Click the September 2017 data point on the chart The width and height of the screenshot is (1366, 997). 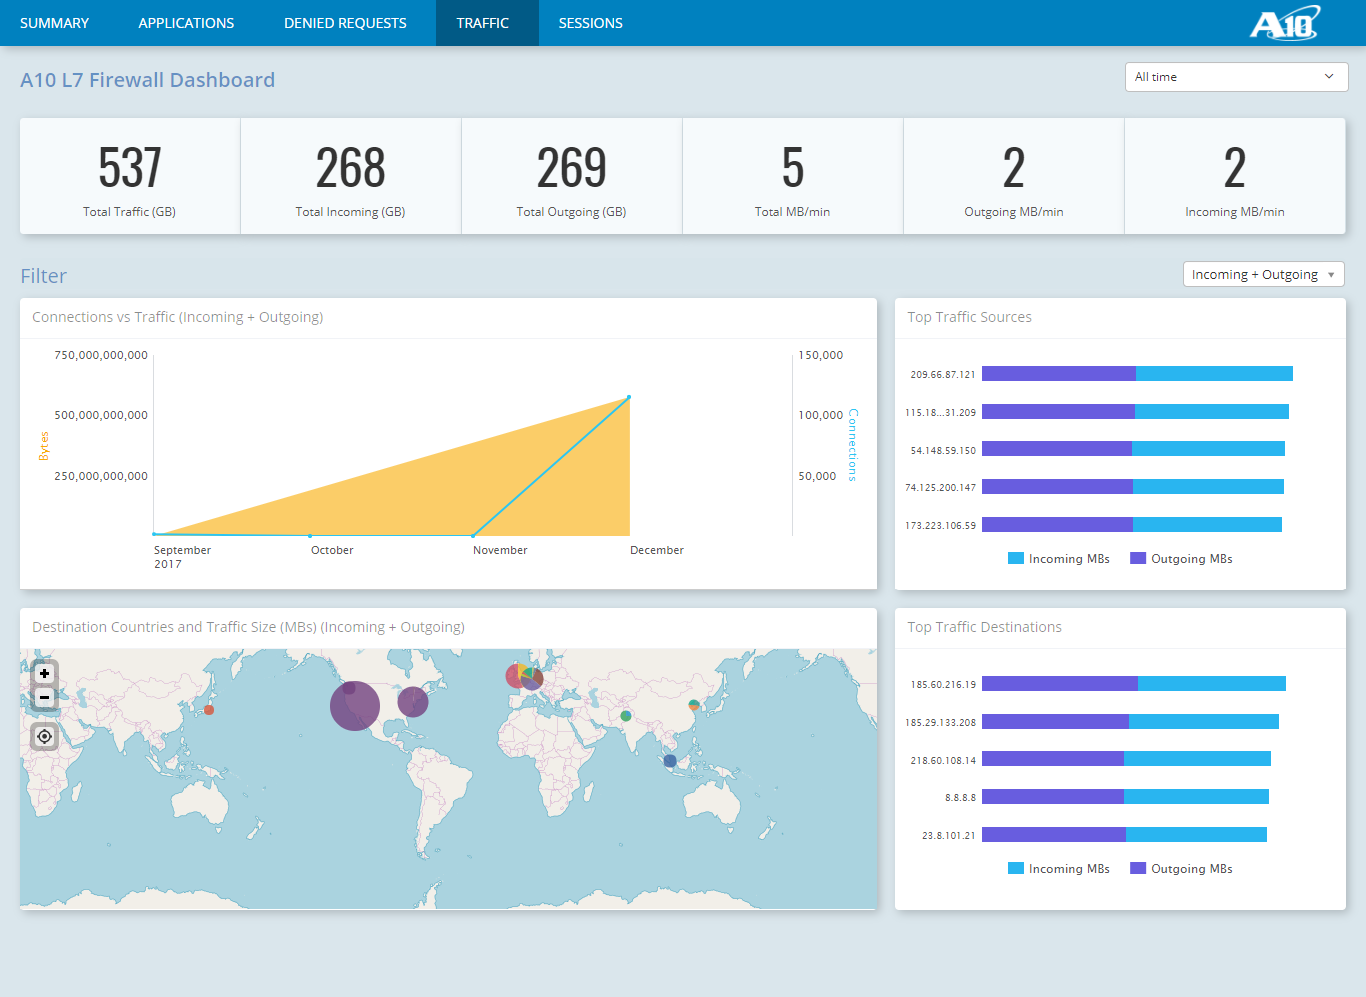(x=154, y=534)
